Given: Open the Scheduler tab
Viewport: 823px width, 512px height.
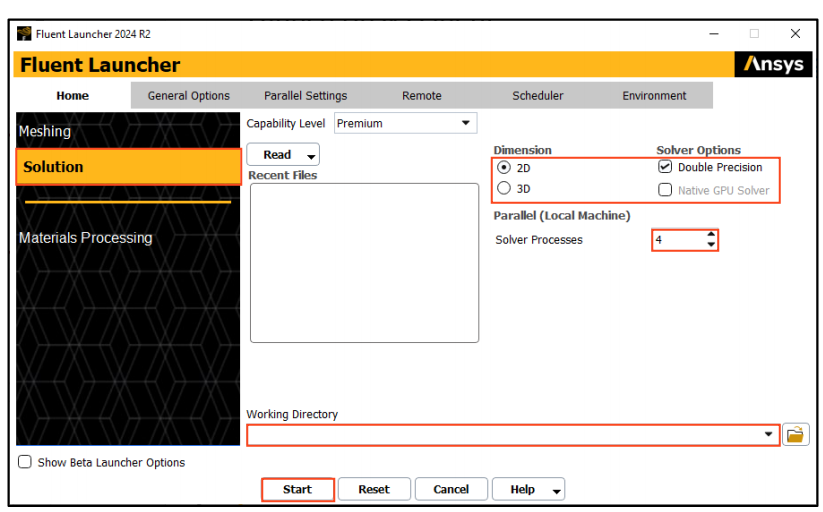Looking at the screenshot, I should [x=537, y=96].
